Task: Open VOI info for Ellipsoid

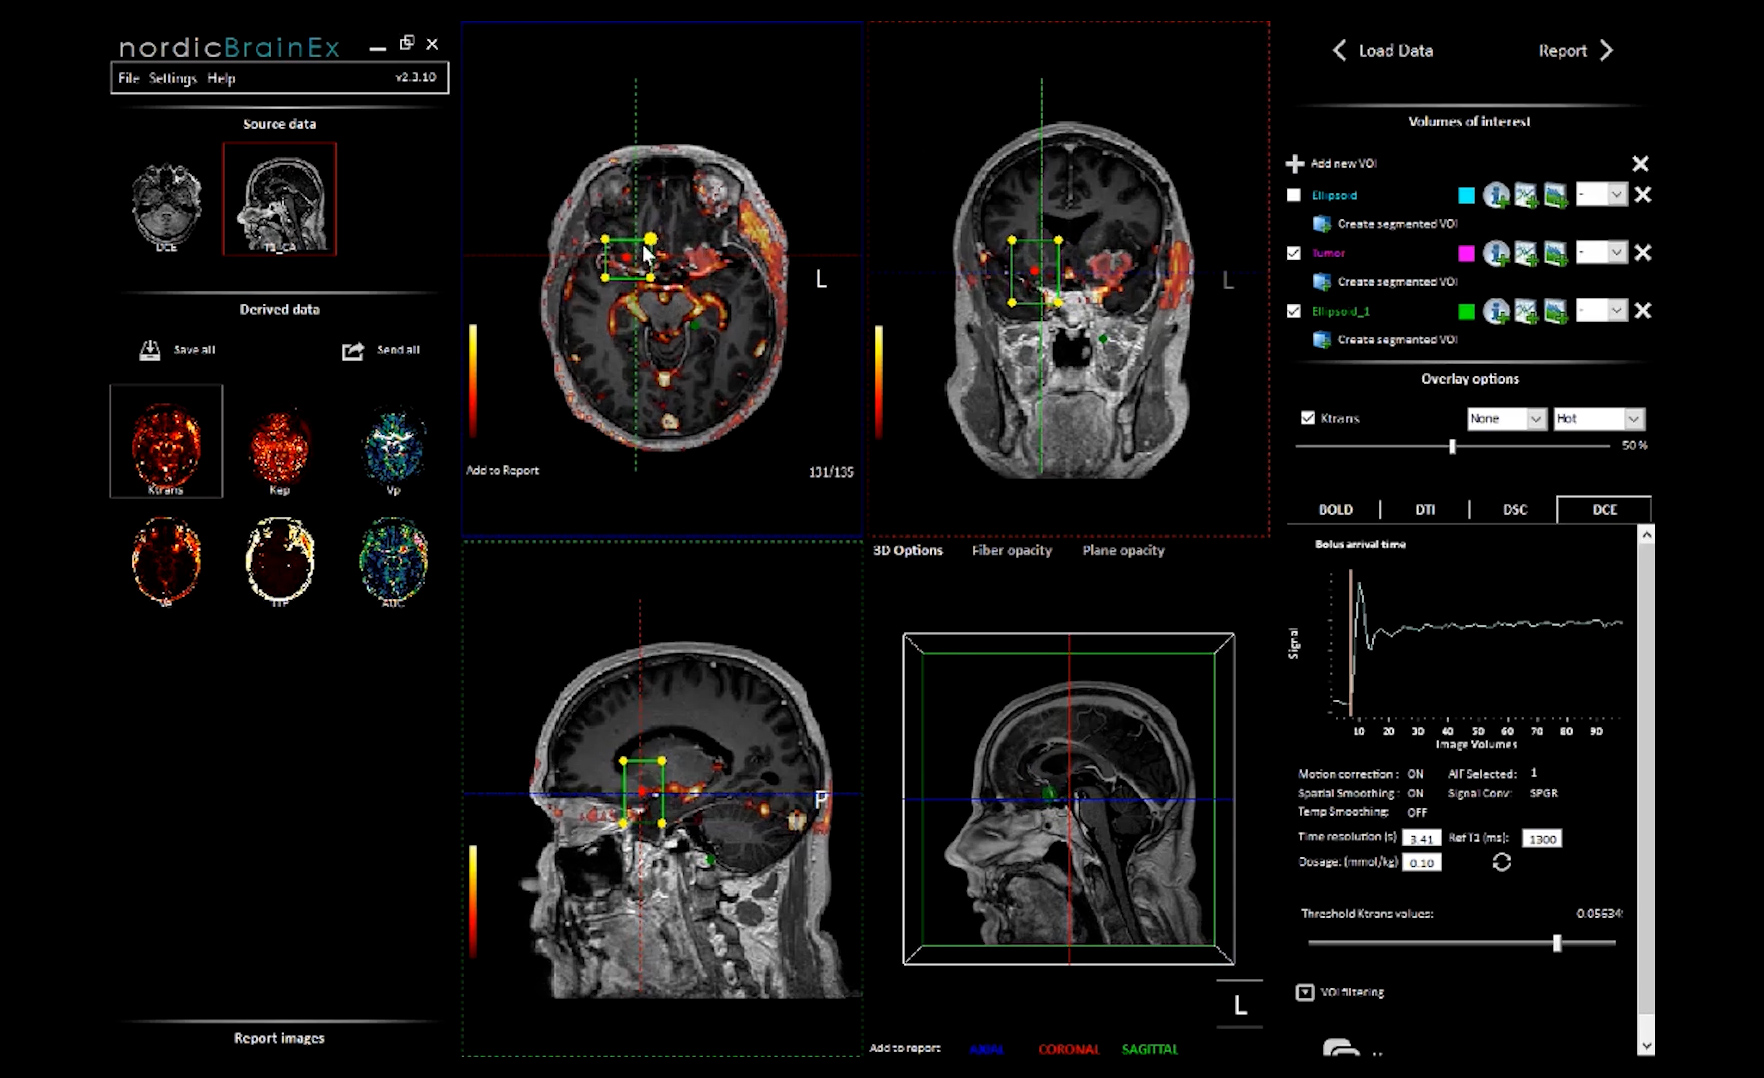Action: pyautogui.click(x=1496, y=195)
